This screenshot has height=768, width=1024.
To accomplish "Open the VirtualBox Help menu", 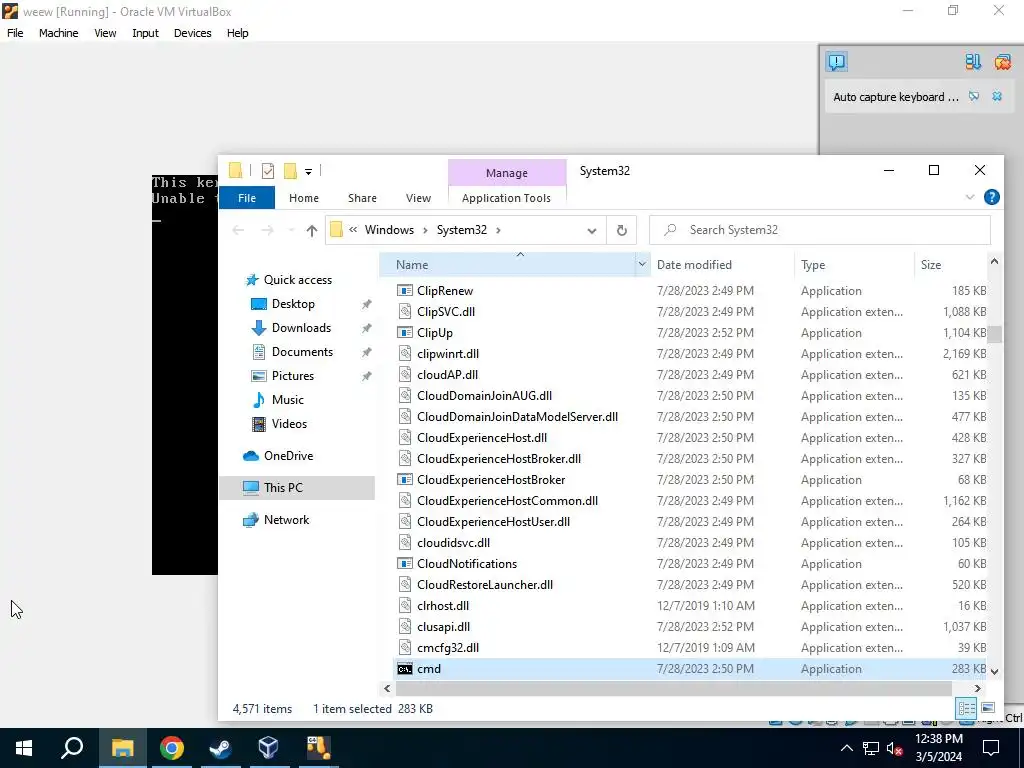I will [x=237, y=33].
